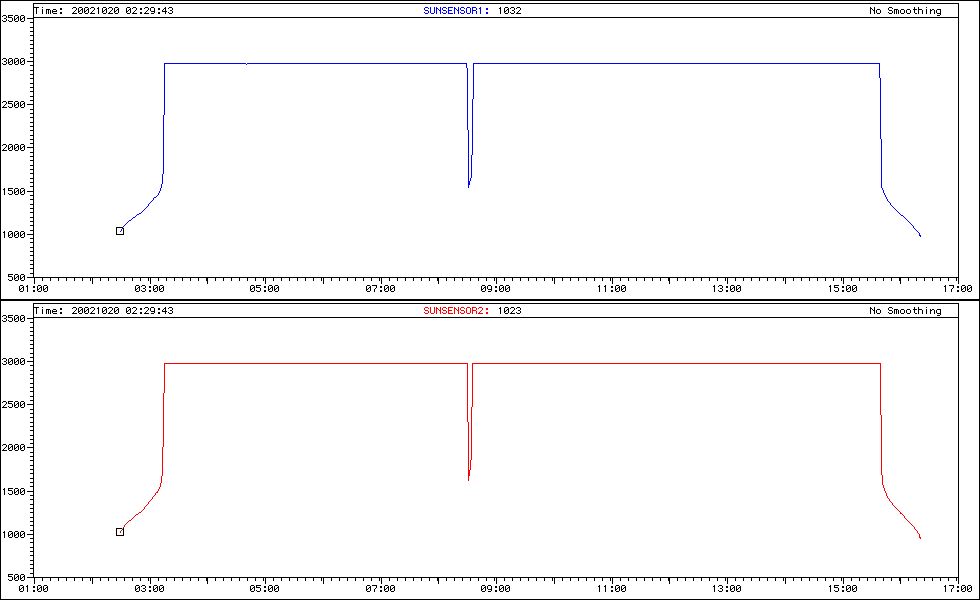Click the 09:00 axis label in top plot
Viewport: 980px width, 600px height.
click(496, 289)
